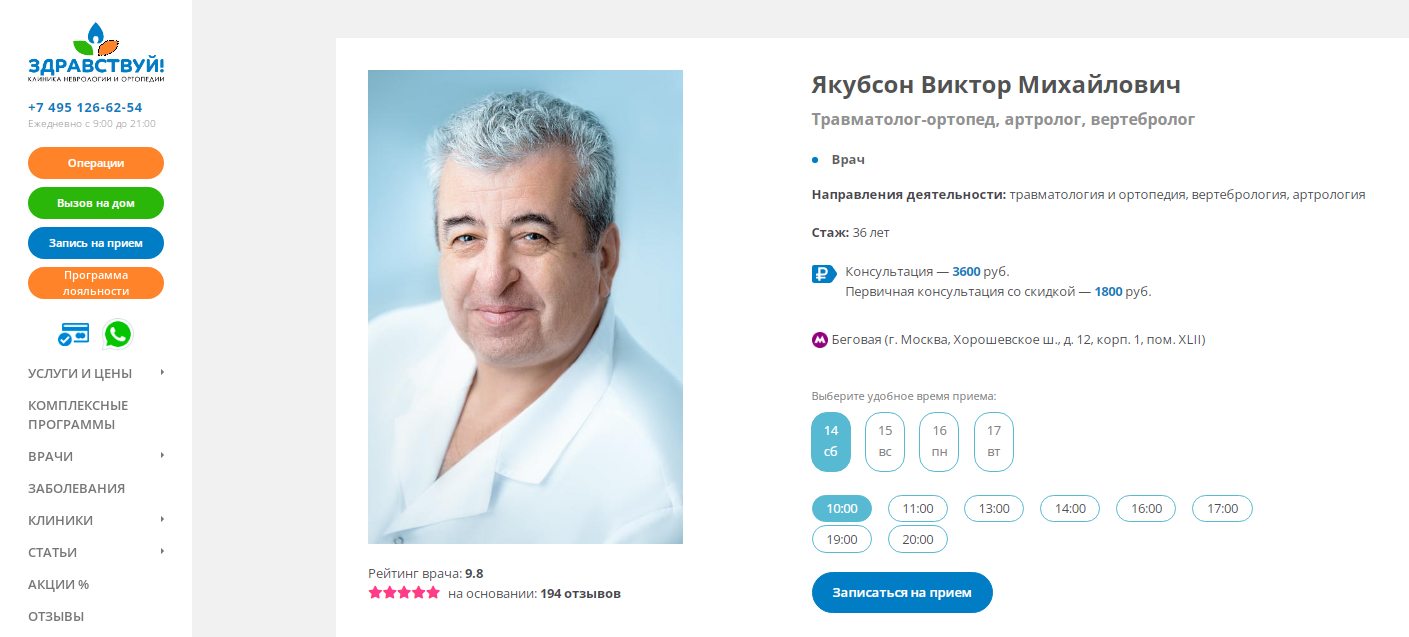Click the online payment card icon
The height and width of the screenshot is (637, 1409).
pos(73,334)
